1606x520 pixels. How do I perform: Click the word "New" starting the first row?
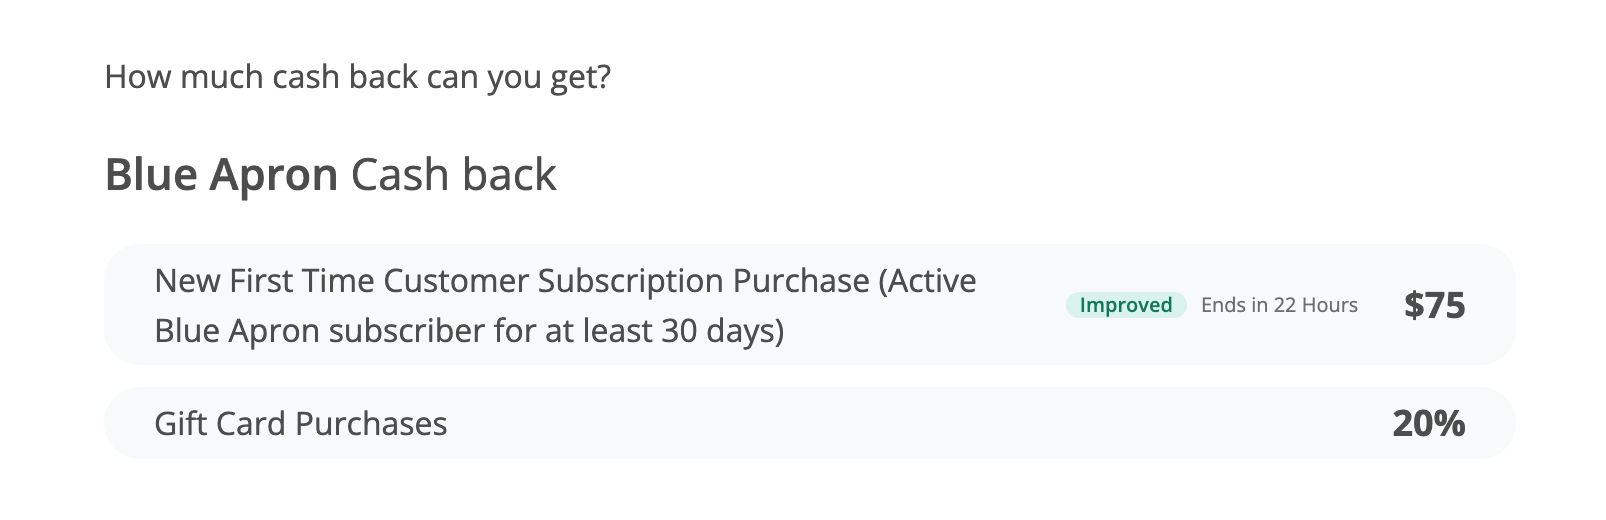[186, 281]
